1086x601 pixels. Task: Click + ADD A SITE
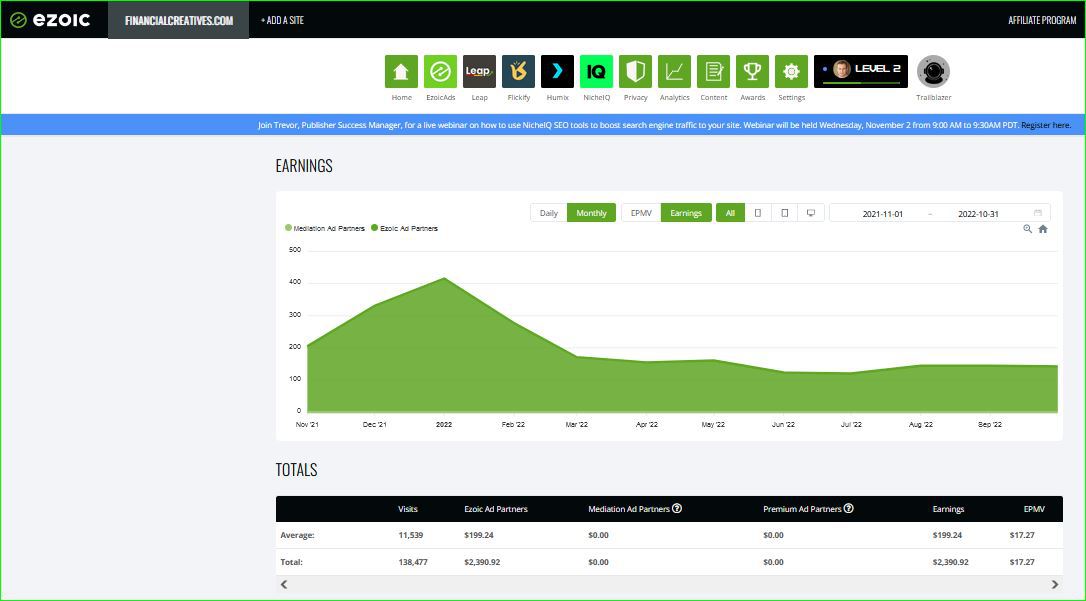coord(282,20)
